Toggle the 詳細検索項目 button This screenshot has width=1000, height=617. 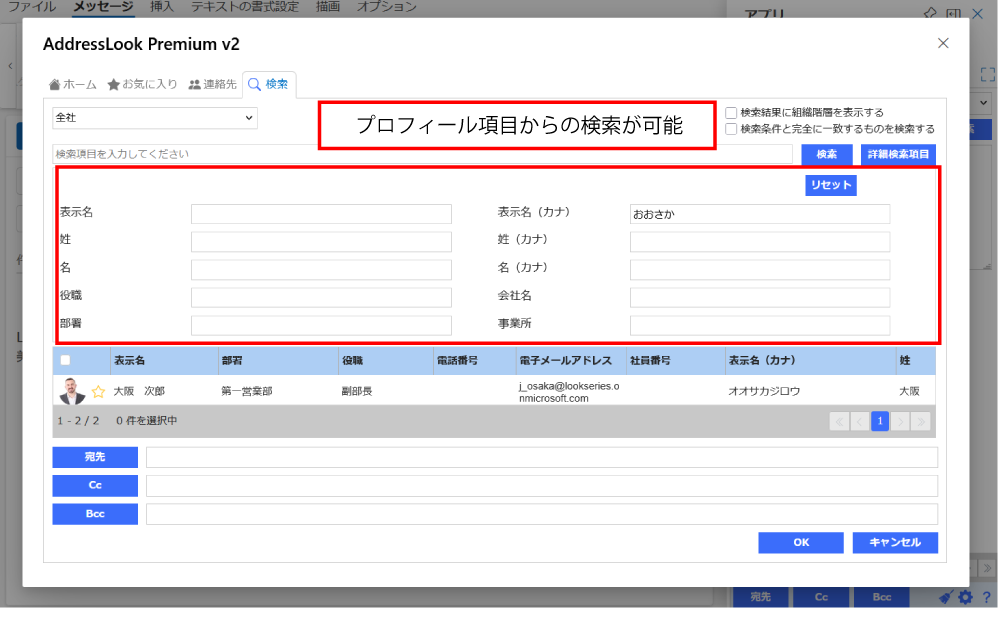(x=898, y=154)
